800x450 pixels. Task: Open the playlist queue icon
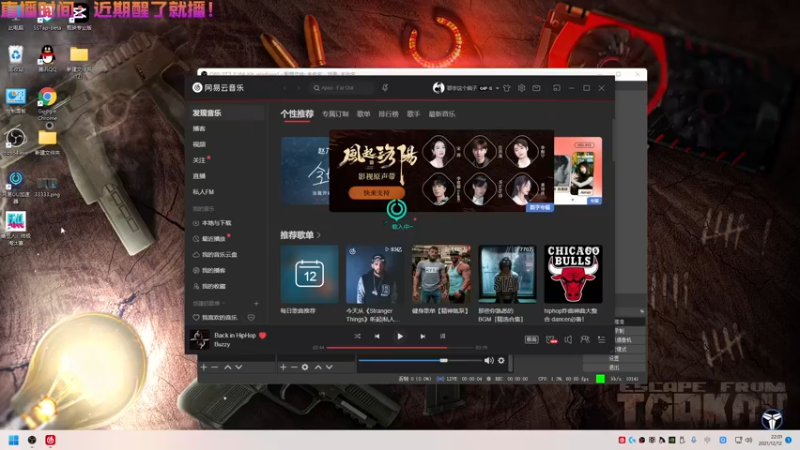coord(602,339)
